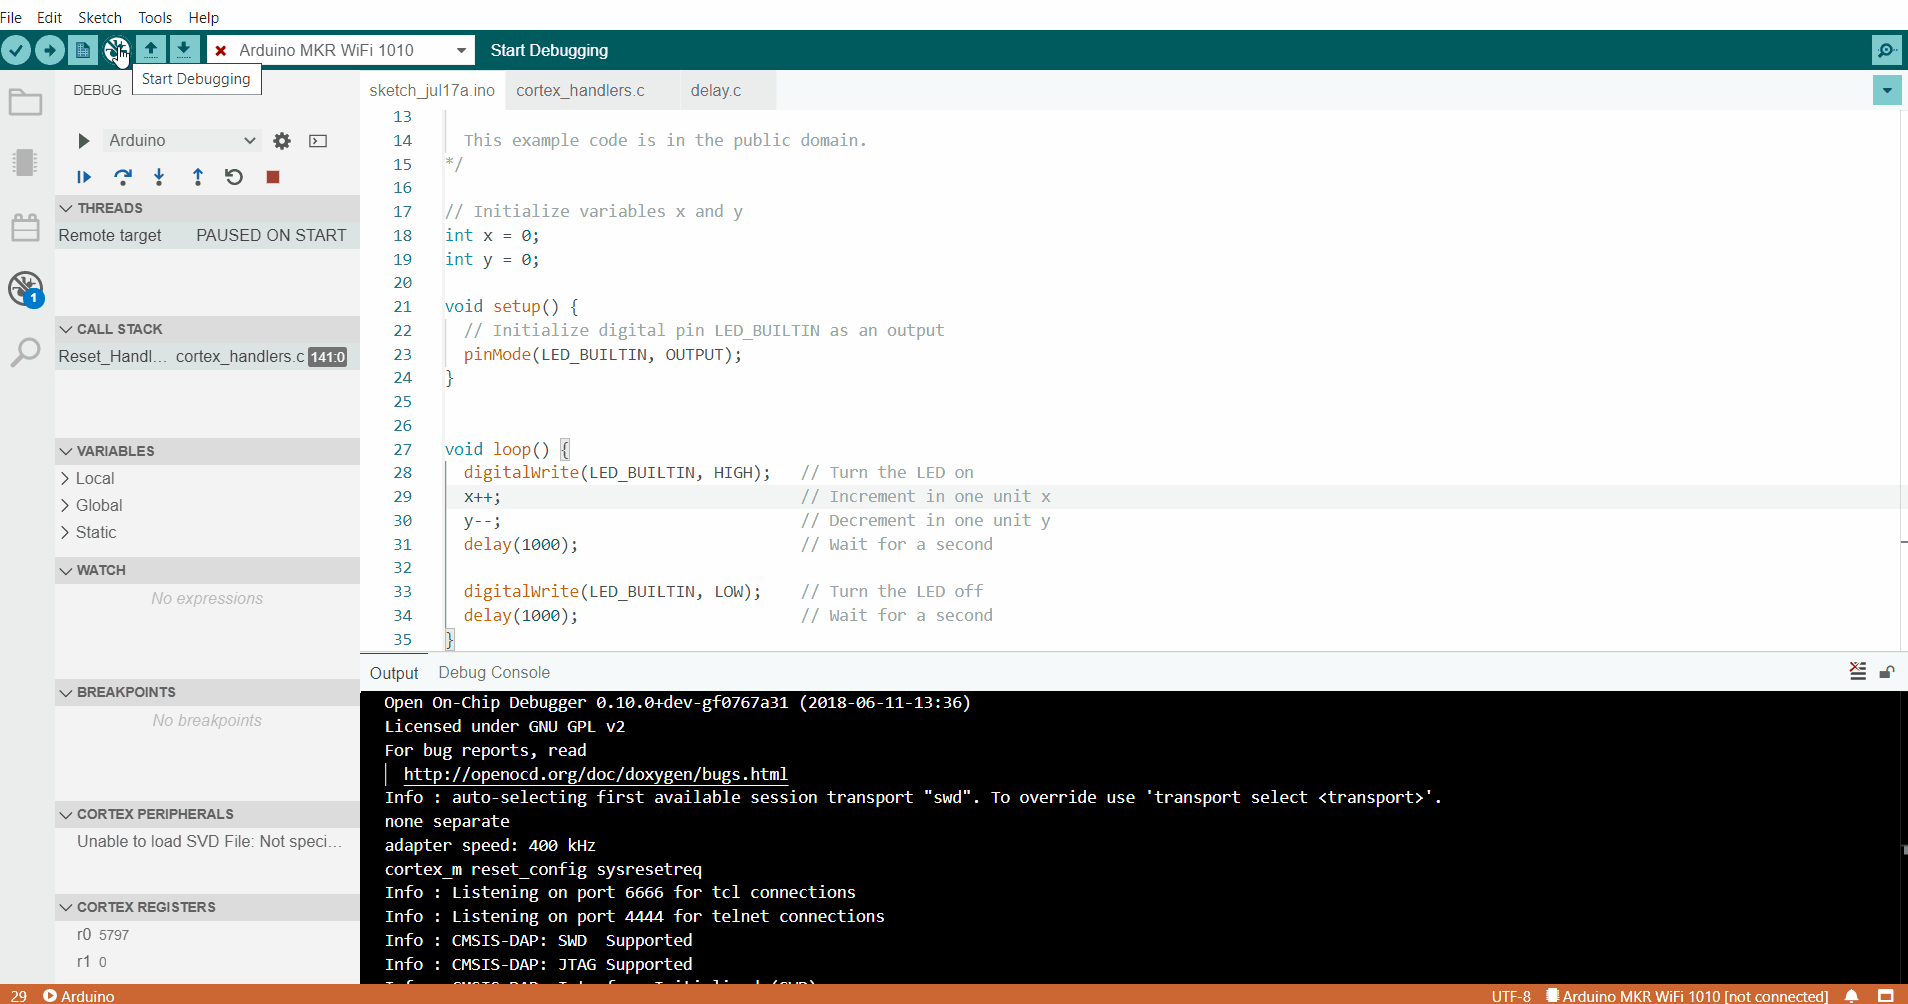Select the Step Over debug icon
This screenshot has width=1908, height=1004.
122,177
